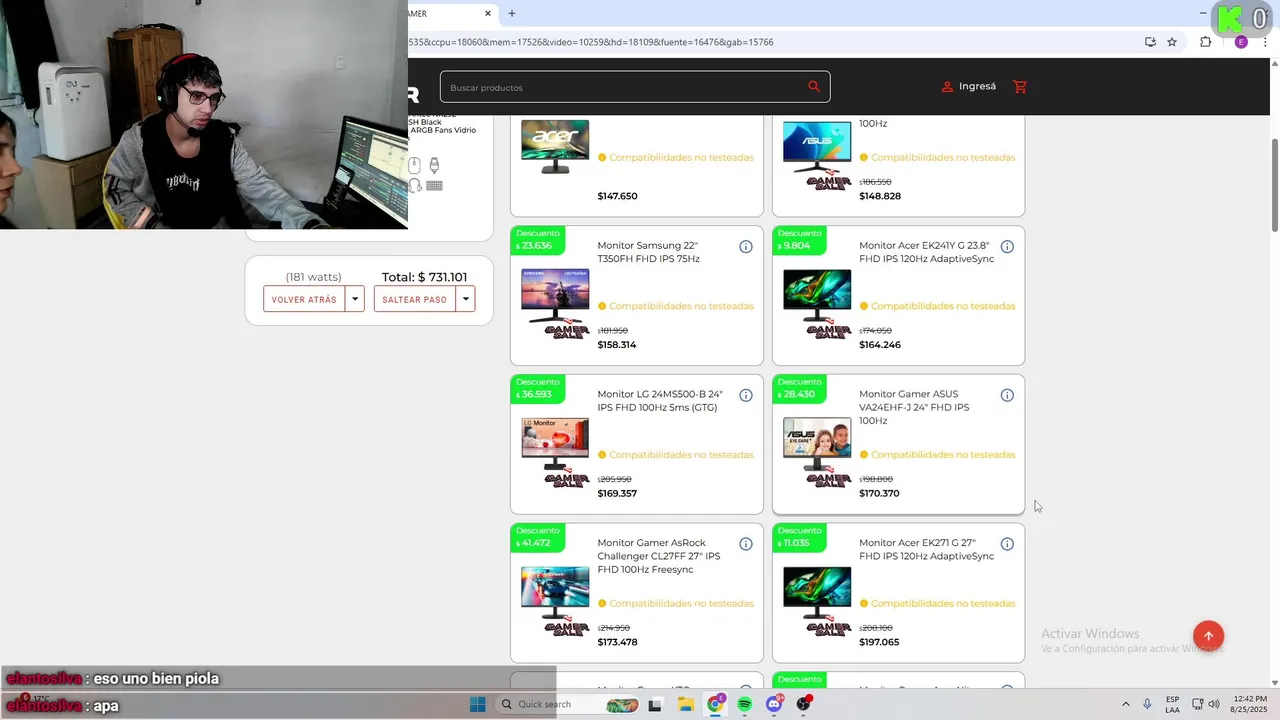Select the keyboard peripheral step icon

(x=434, y=185)
